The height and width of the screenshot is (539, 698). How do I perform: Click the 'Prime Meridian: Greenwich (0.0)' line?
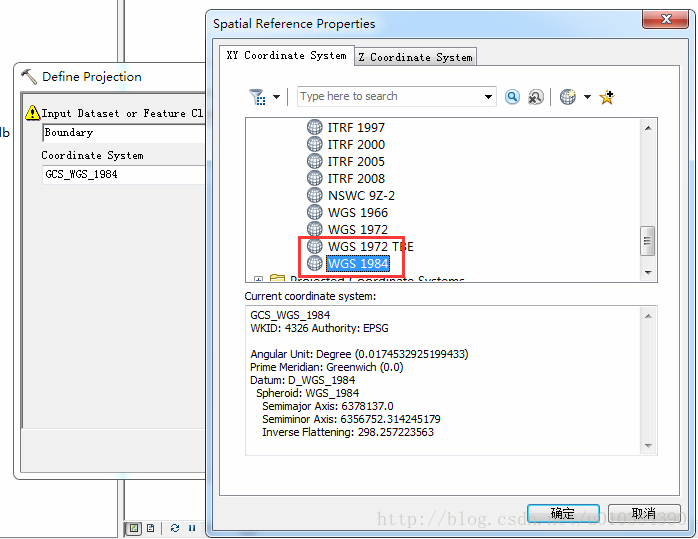tap(327, 368)
